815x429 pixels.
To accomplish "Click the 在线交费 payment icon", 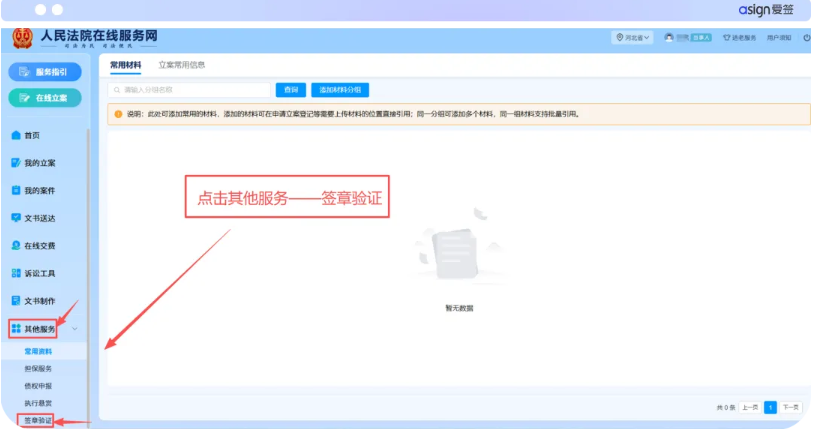I will click(x=16, y=245).
